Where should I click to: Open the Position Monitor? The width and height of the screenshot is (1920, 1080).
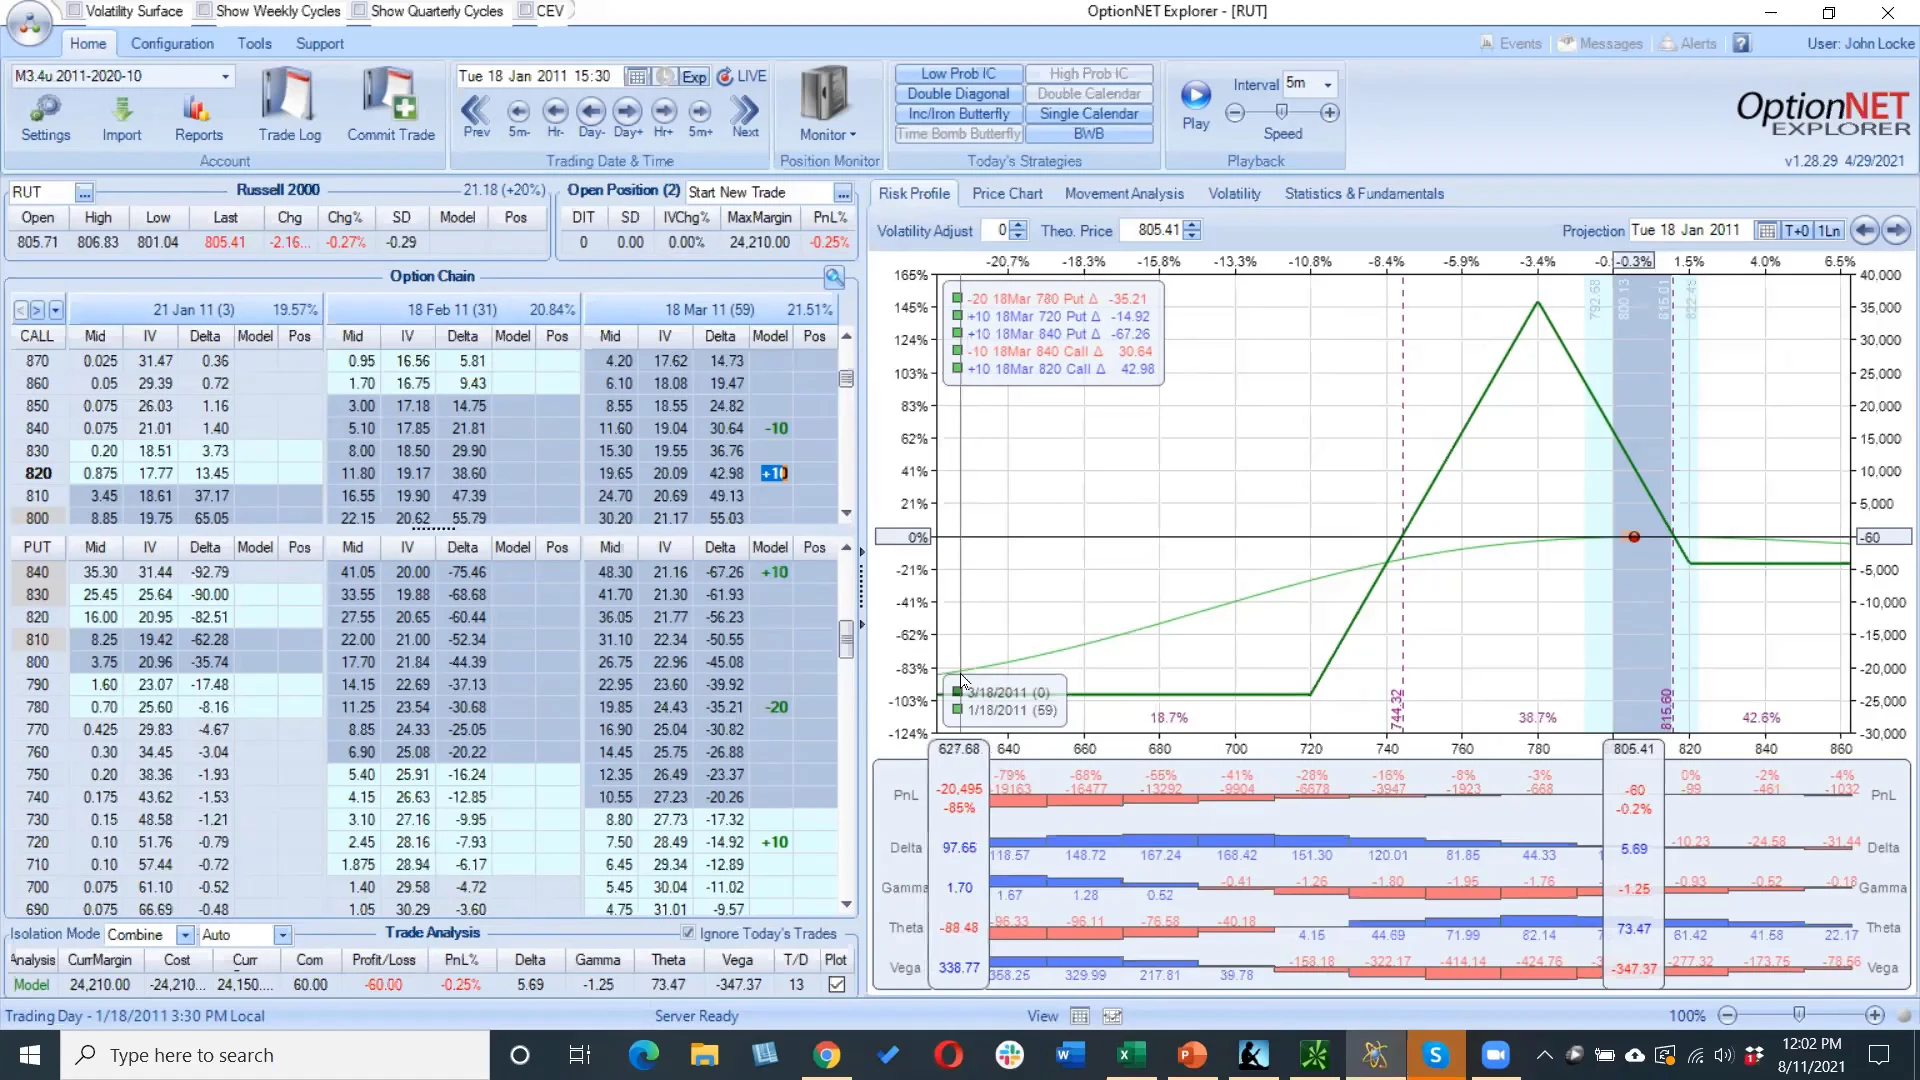tap(827, 104)
